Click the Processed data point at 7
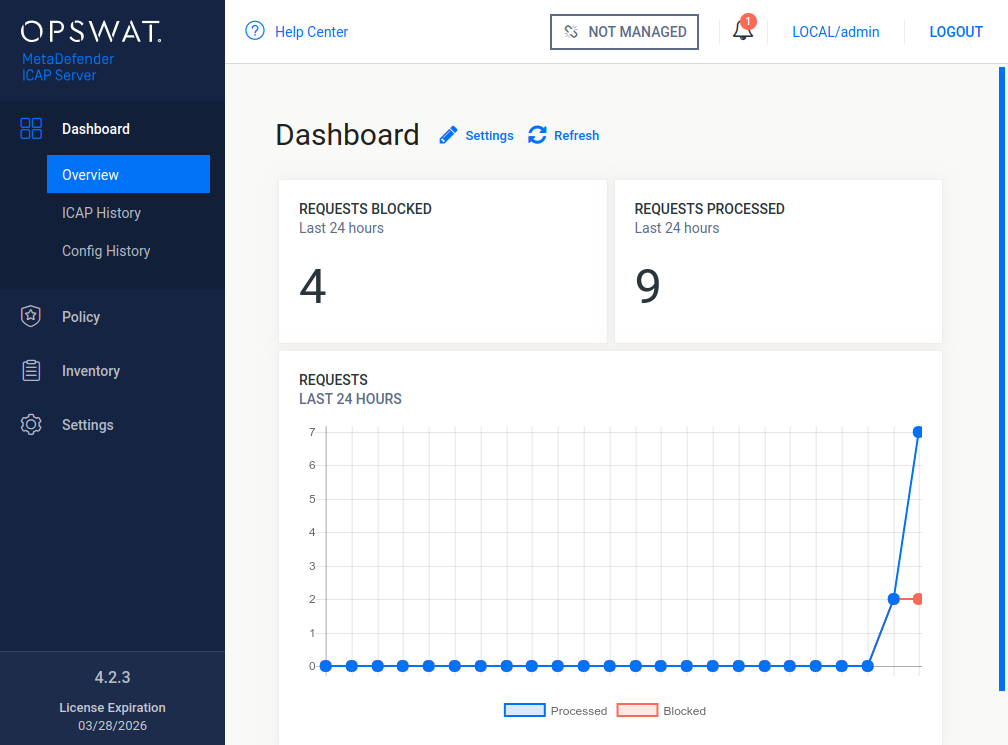 [918, 432]
